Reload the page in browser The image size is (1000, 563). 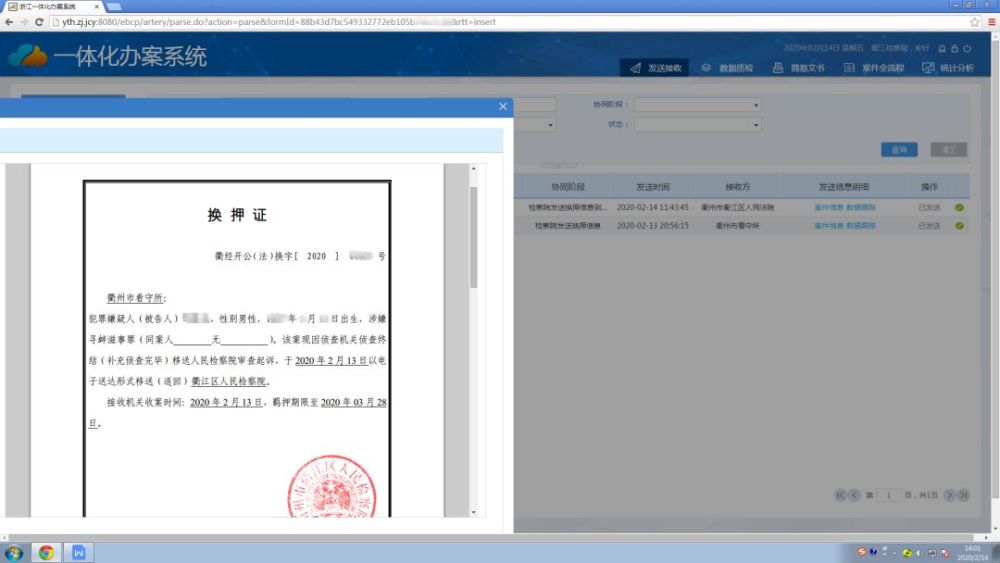(x=39, y=22)
